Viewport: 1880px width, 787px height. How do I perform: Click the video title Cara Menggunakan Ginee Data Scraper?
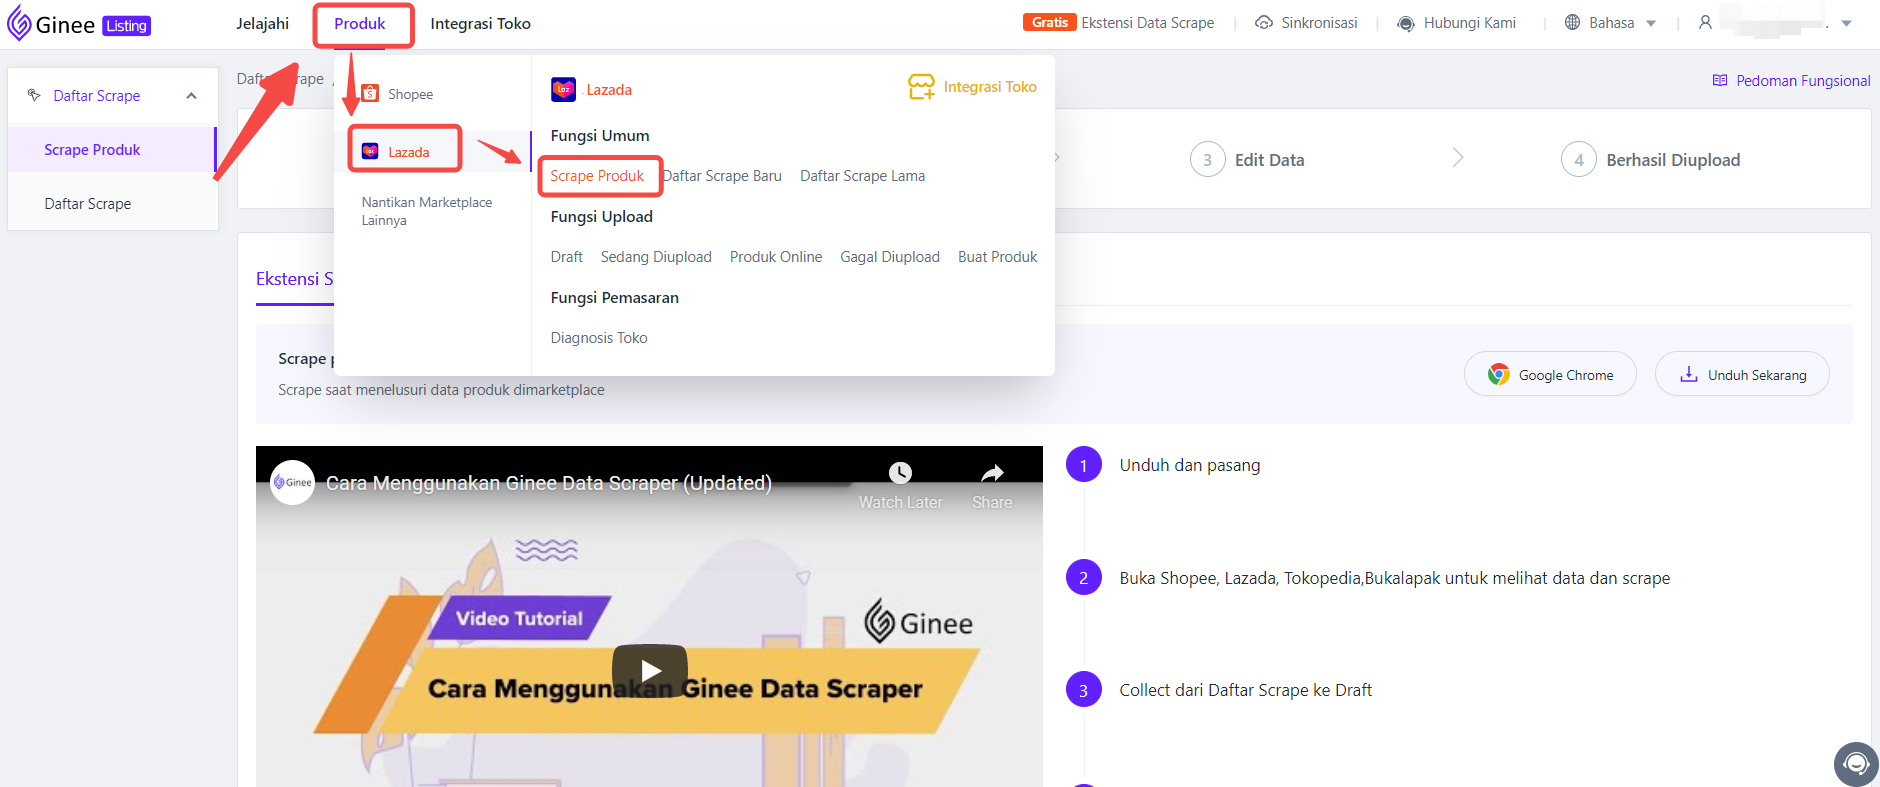pyautogui.click(x=549, y=483)
